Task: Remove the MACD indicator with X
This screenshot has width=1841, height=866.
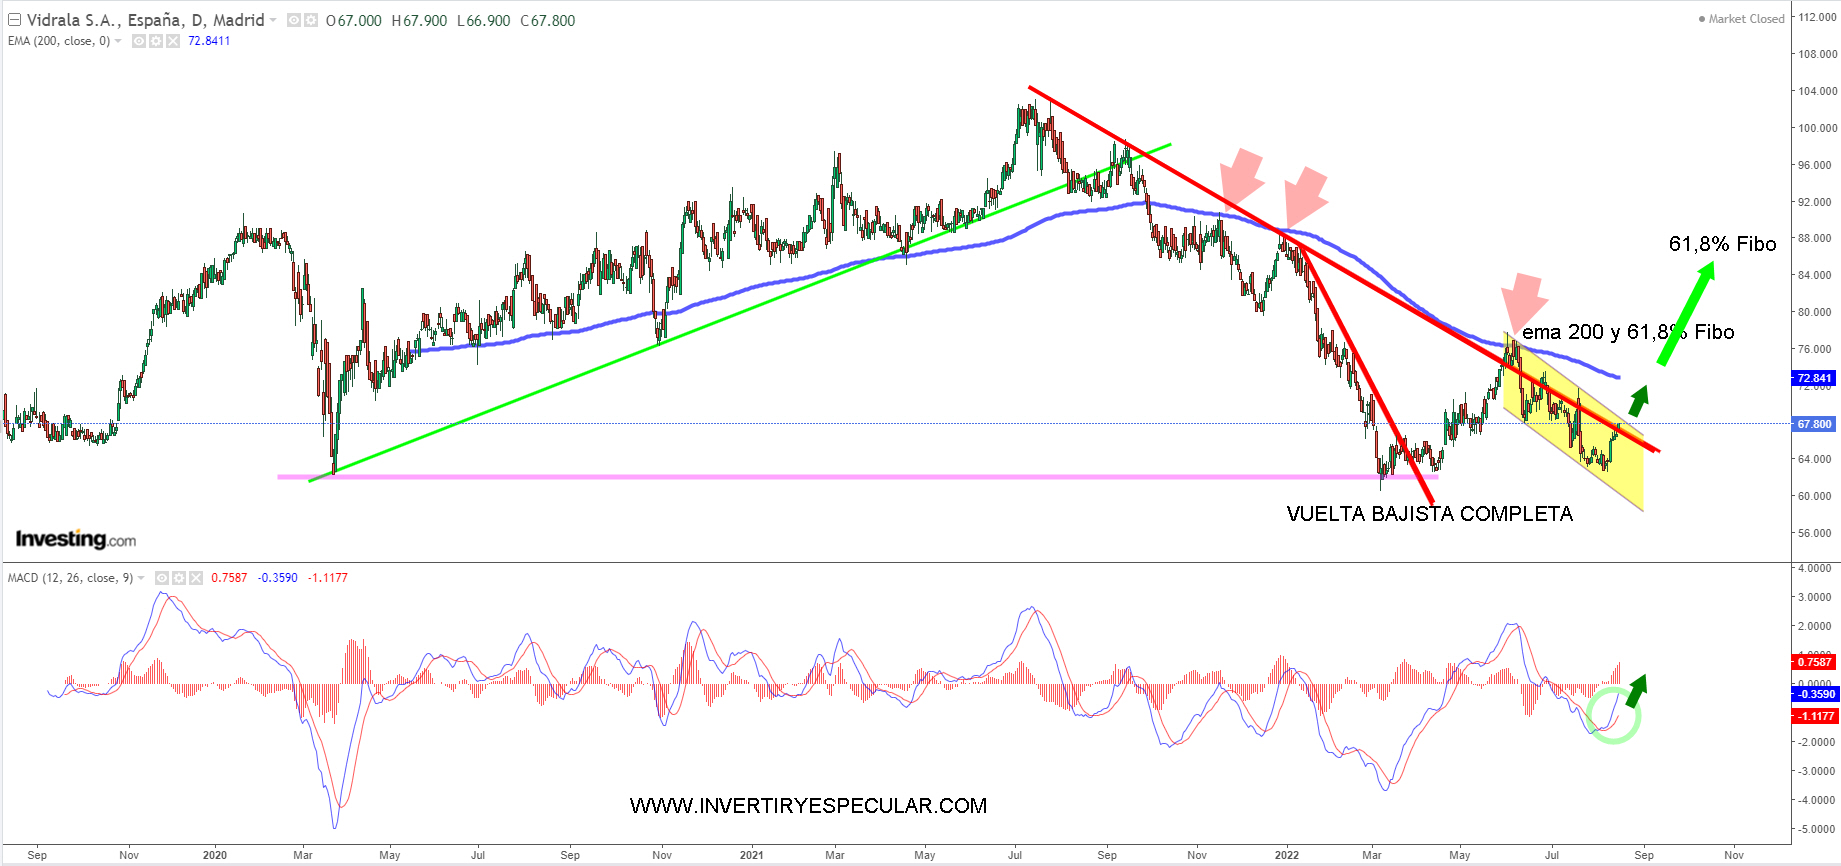Action: [196, 578]
